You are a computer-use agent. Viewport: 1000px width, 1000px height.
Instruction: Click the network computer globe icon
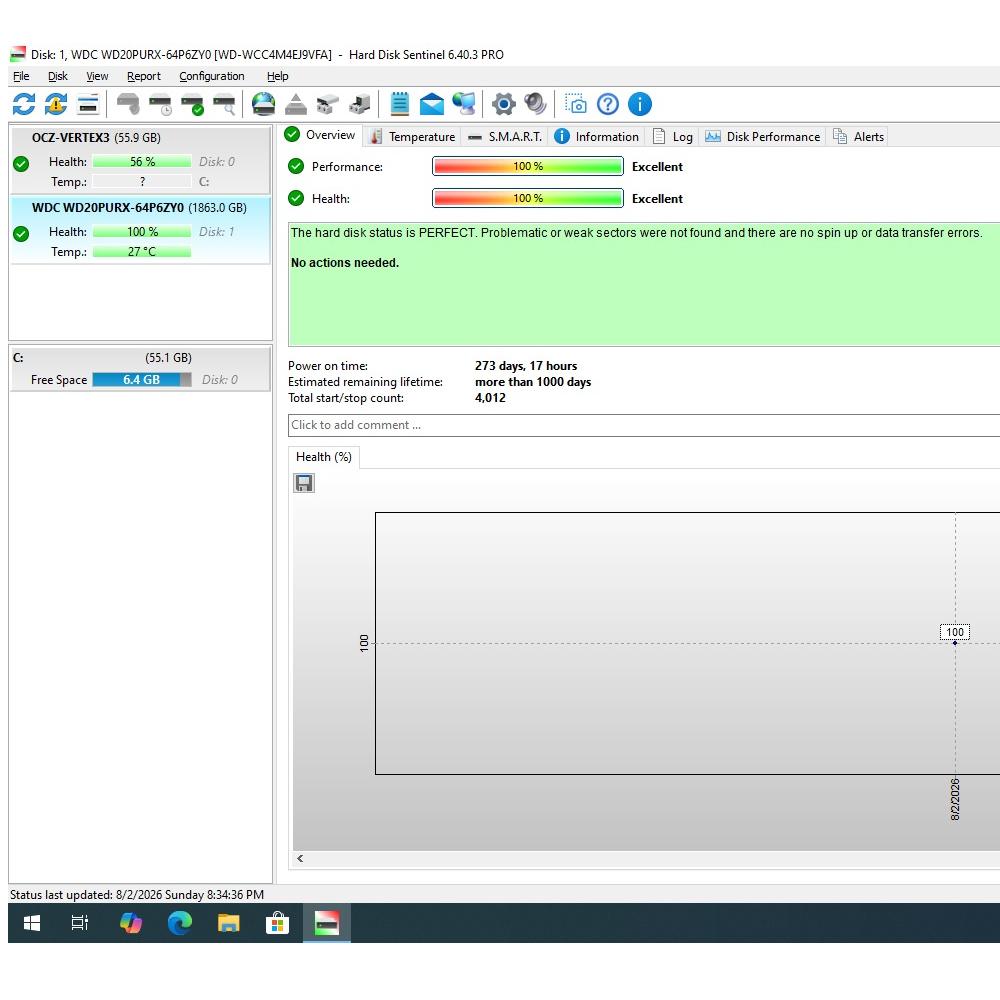(464, 104)
